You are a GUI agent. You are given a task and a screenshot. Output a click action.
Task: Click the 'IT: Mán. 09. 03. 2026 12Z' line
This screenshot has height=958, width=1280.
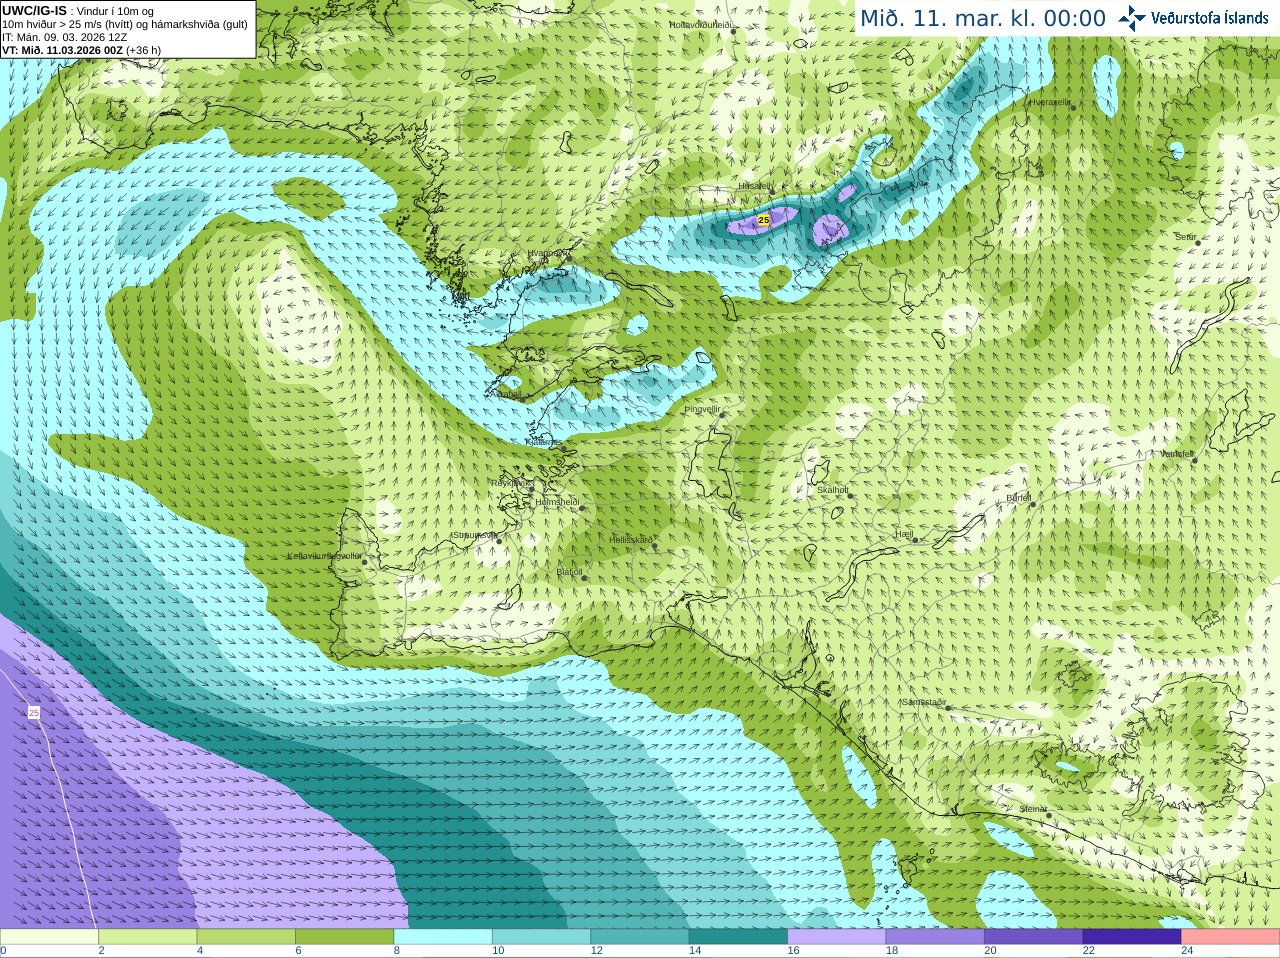pos(64,37)
